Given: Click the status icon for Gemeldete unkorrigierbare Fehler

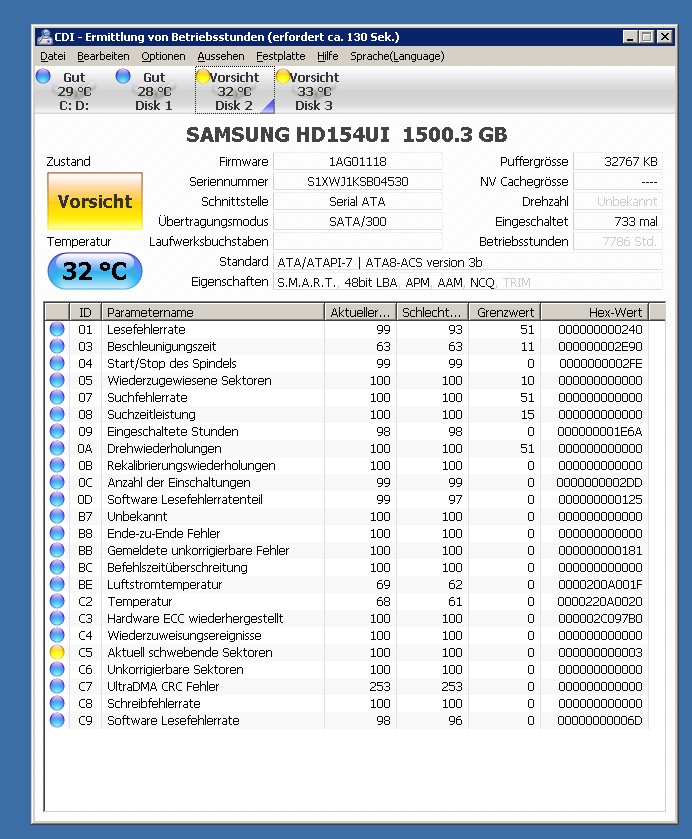Looking at the screenshot, I should [x=57, y=550].
